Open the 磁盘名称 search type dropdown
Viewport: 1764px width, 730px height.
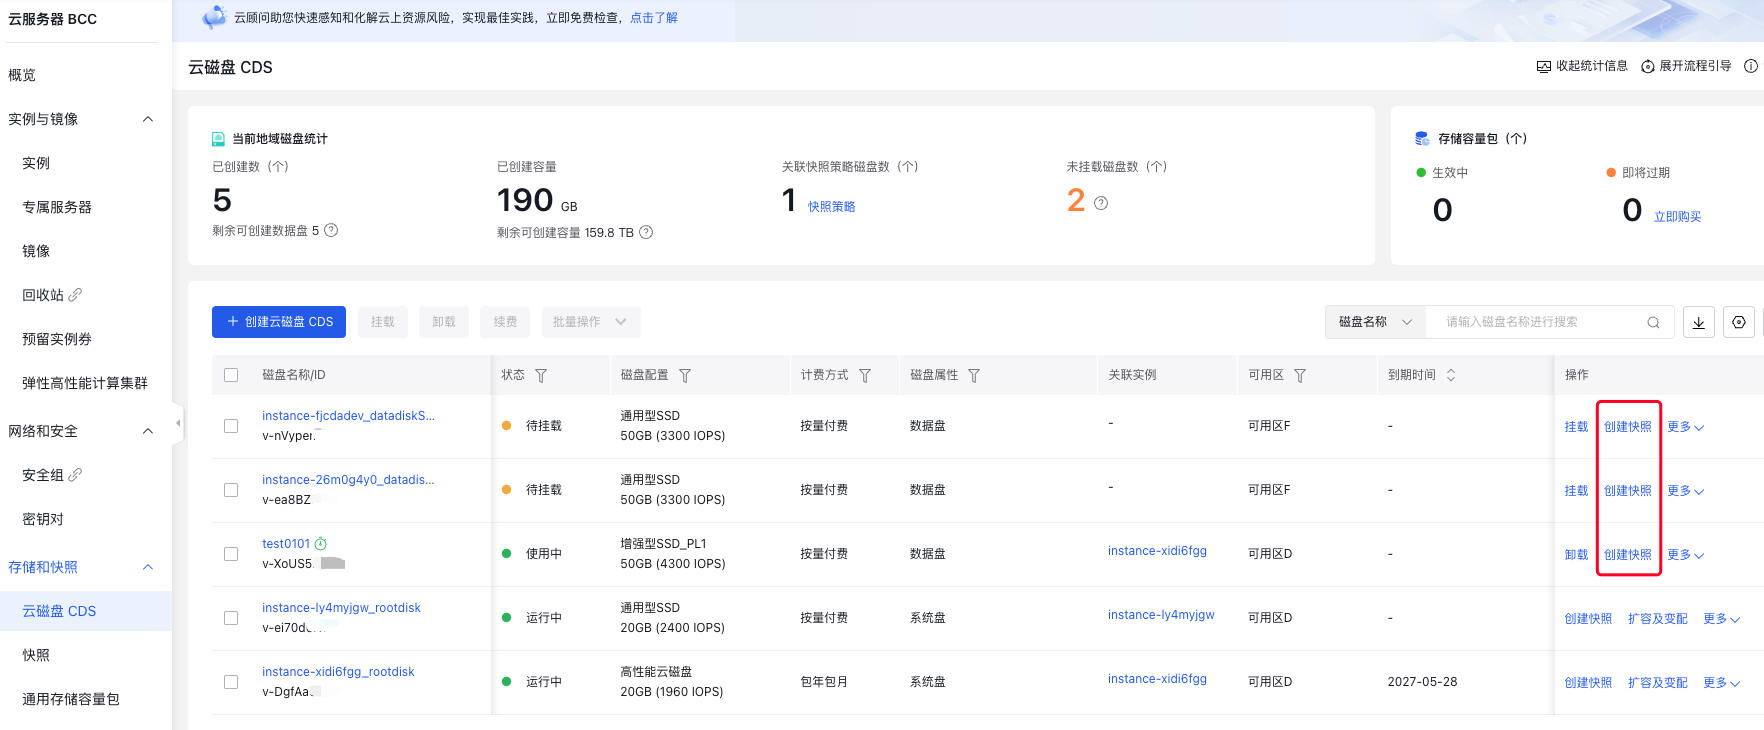tap(1375, 322)
